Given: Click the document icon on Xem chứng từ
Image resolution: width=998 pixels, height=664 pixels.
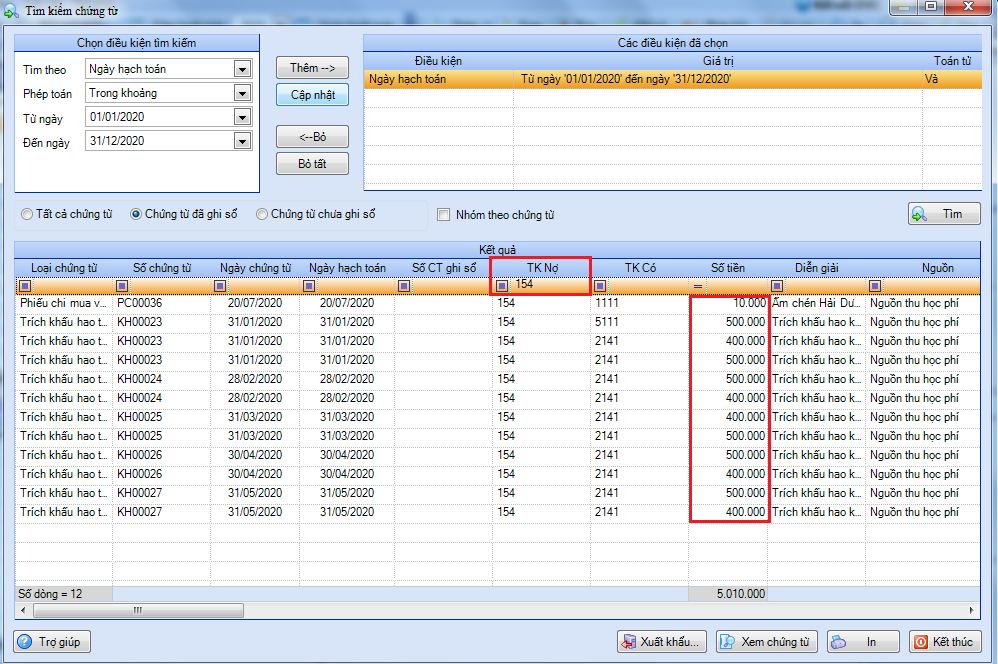Looking at the screenshot, I should click(x=727, y=642).
